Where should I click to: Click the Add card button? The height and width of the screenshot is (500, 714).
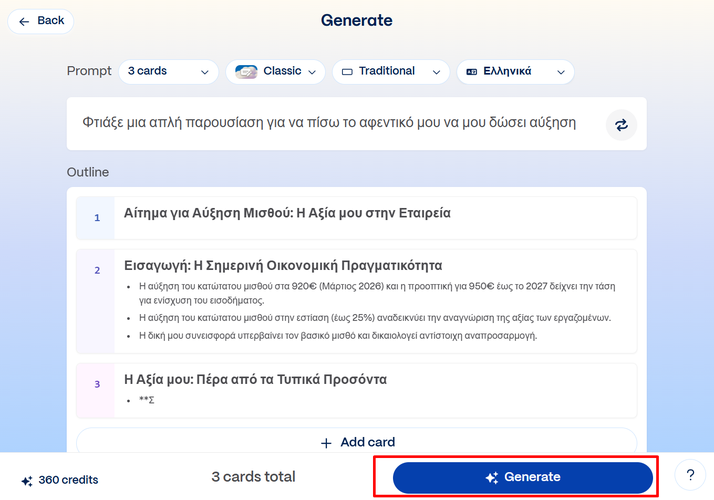coord(356,442)
